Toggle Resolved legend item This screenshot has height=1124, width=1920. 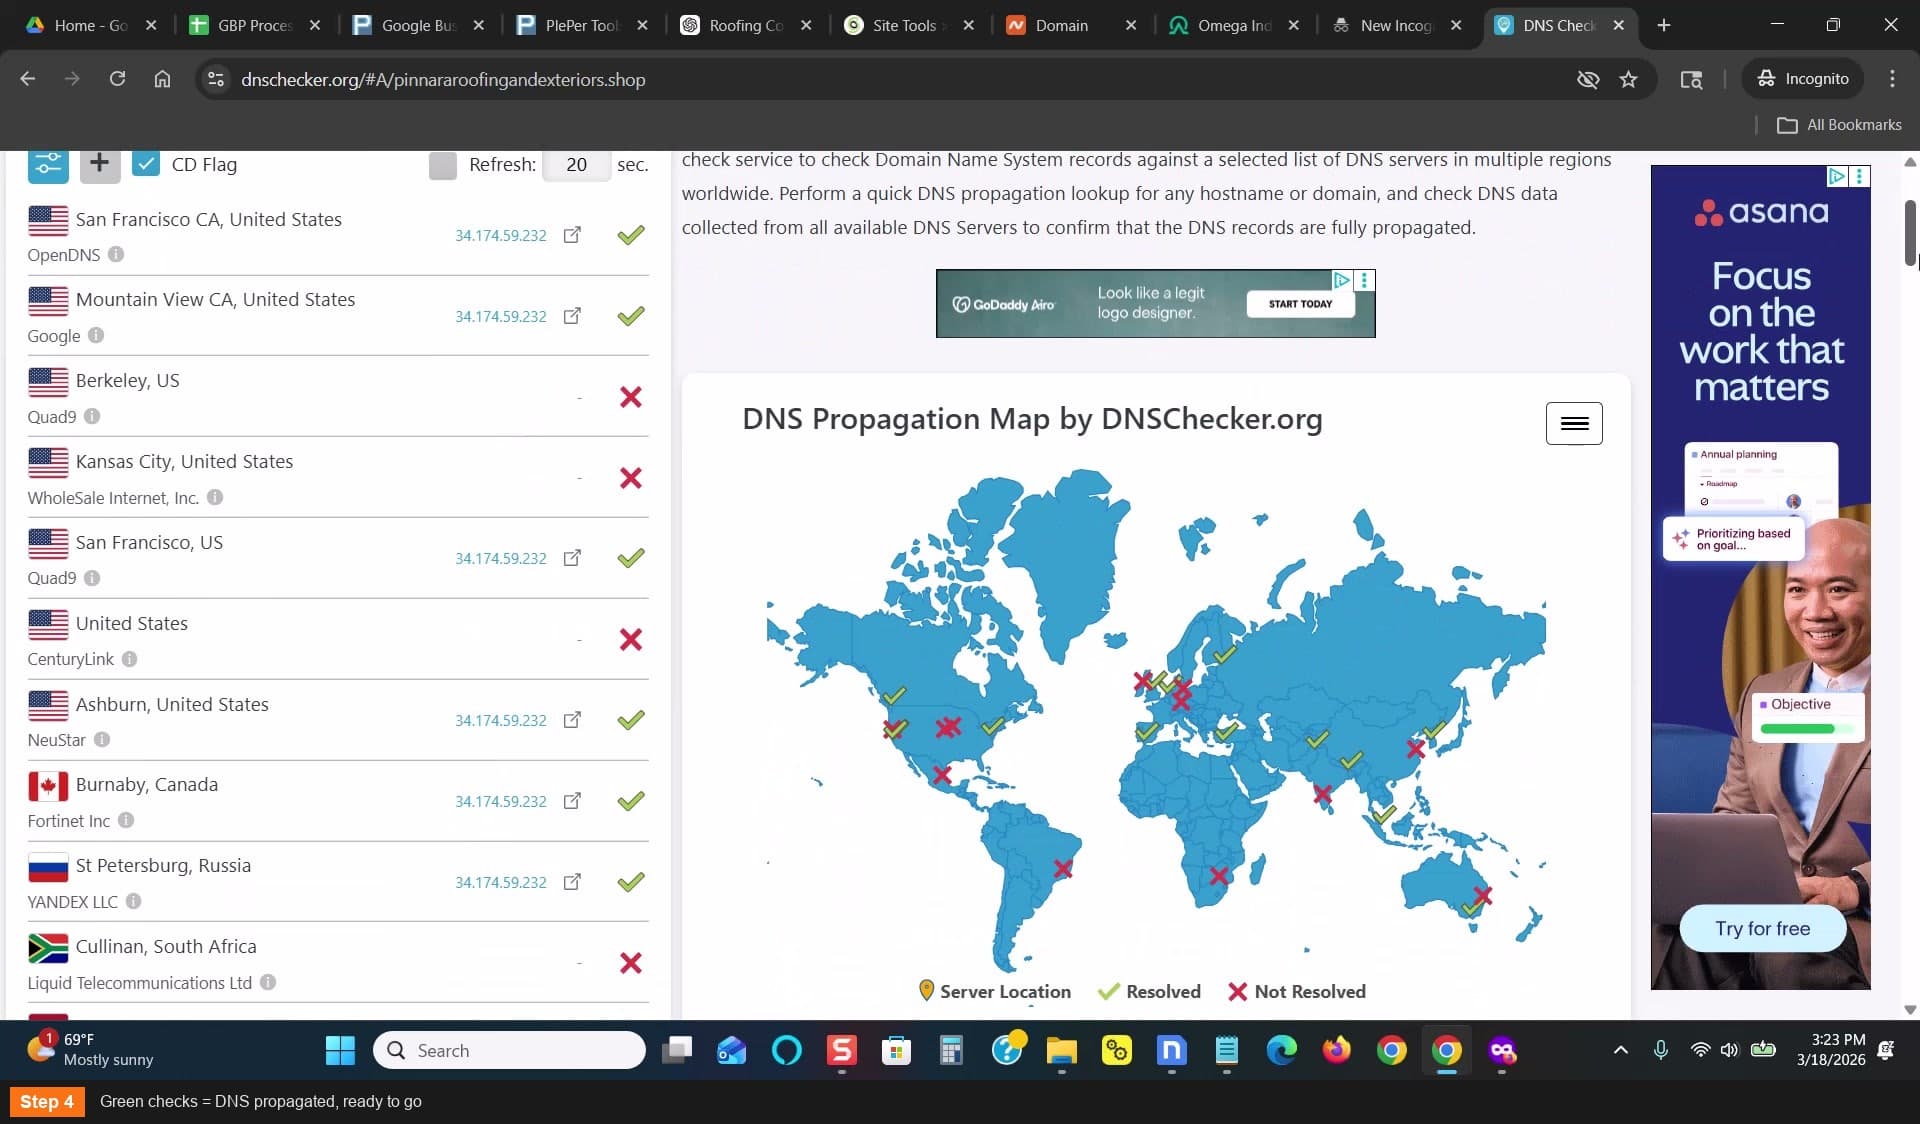click(x=1149, y=991)
